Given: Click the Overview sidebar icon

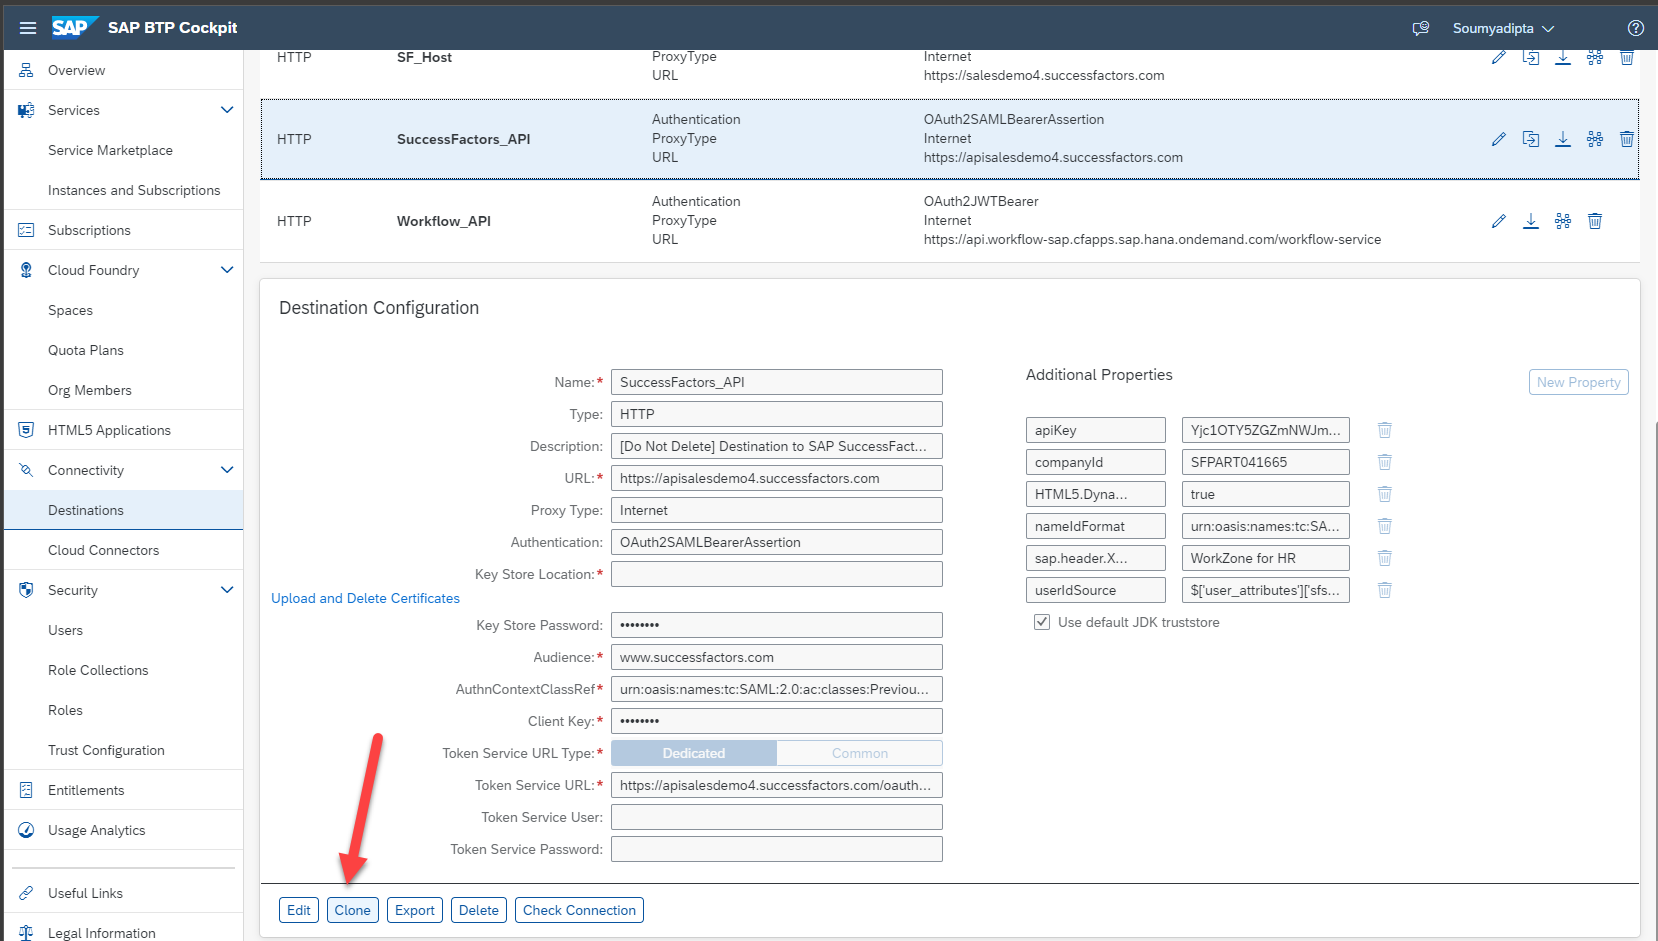Looking at the screenshot, I should (27, 70).
